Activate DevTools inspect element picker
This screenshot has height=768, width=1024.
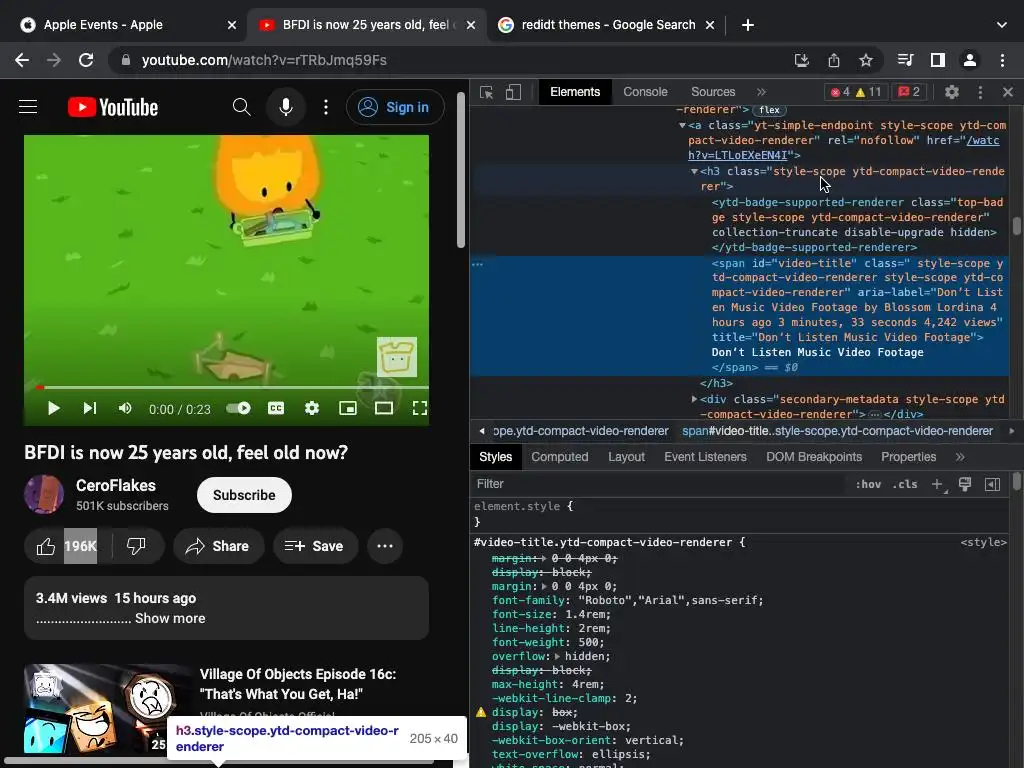coord(487,92)
